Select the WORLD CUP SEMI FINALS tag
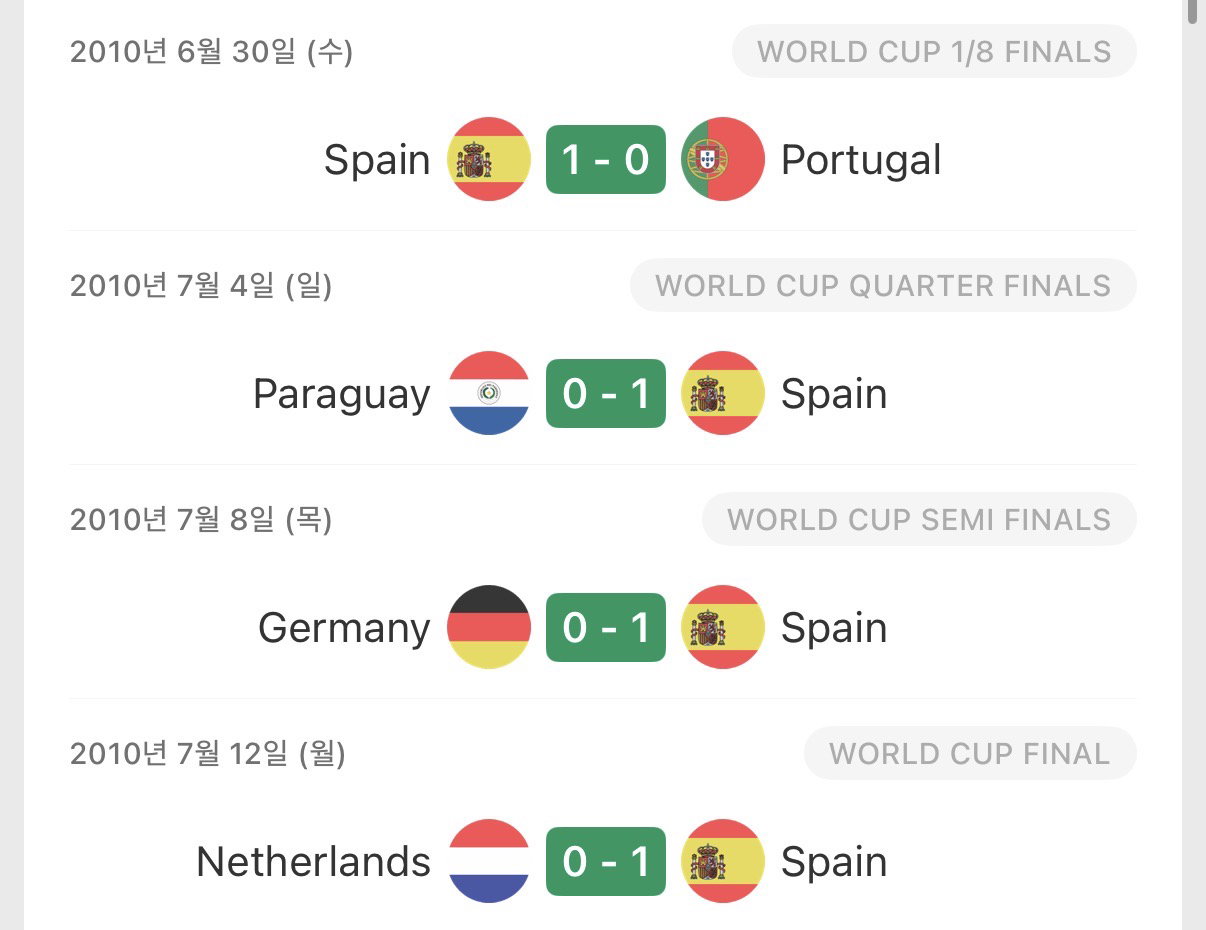This screenshot has height=930, width=1206. [919, 520]
